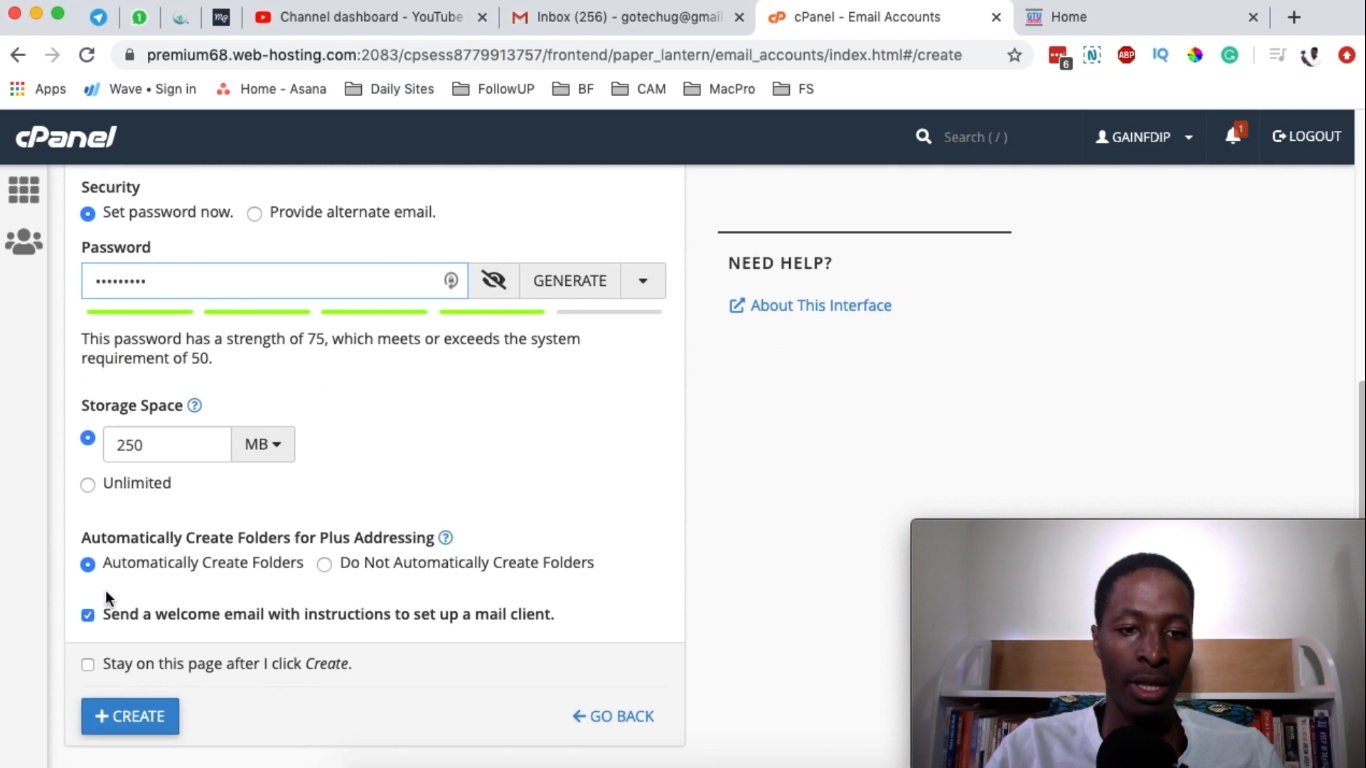Viewport: 1366px width, 768px height.
Task: Open the notifications bell icon
Action: tap(1233, 136)
